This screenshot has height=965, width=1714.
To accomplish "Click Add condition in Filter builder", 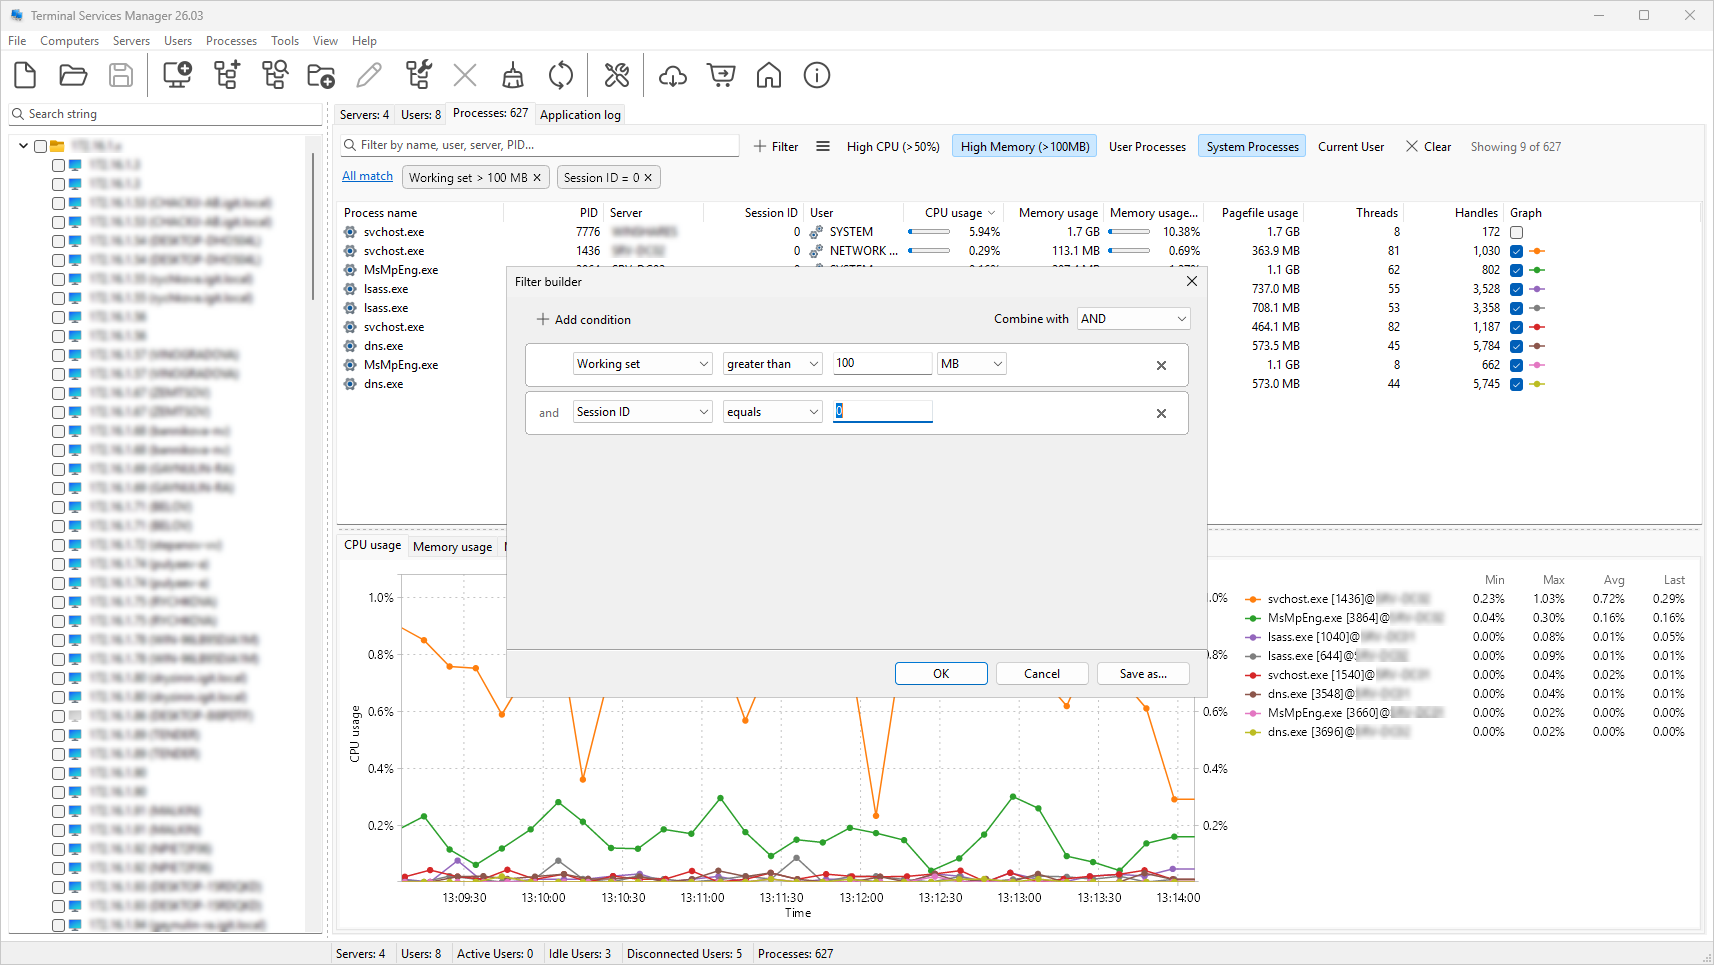I will (x=584, y=319).
